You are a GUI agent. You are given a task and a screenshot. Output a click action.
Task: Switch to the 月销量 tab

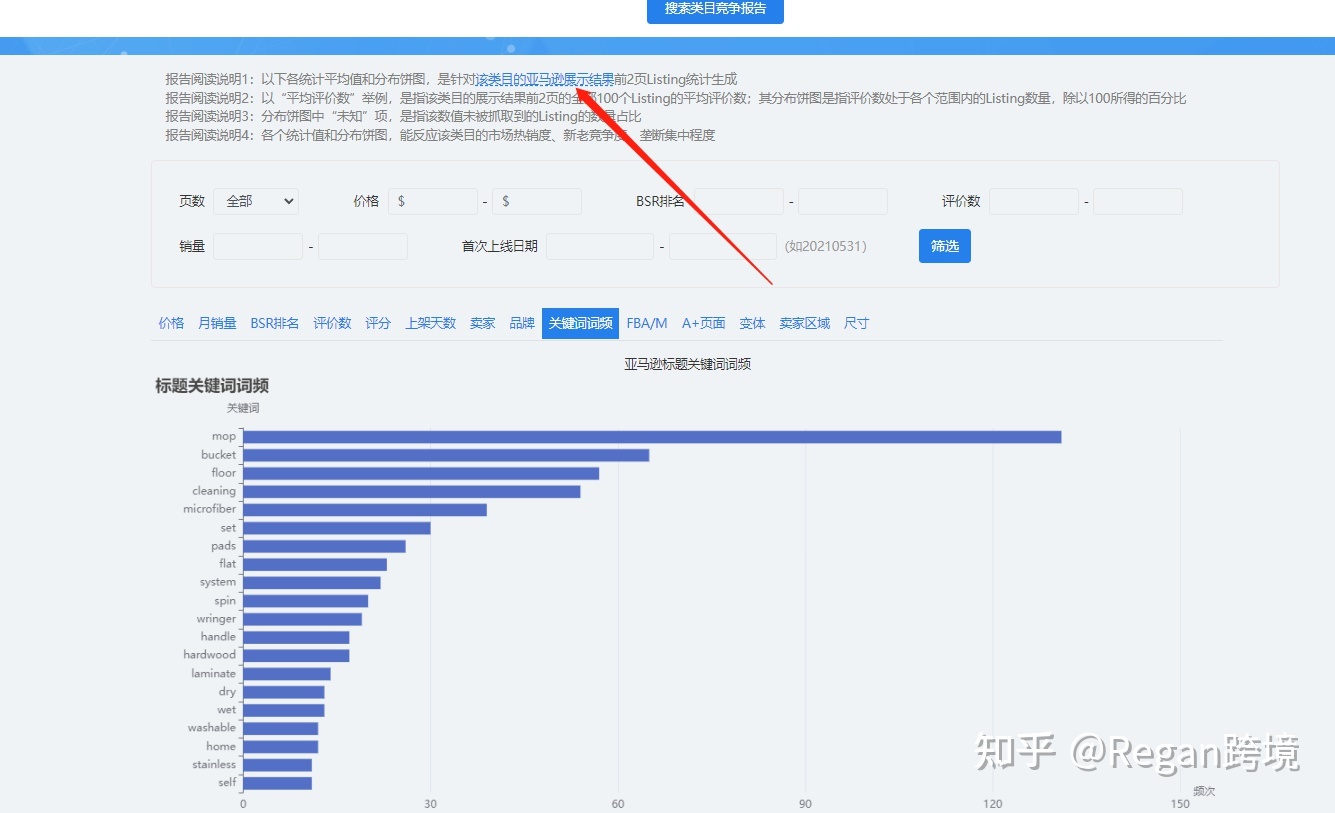pos(217,323)
